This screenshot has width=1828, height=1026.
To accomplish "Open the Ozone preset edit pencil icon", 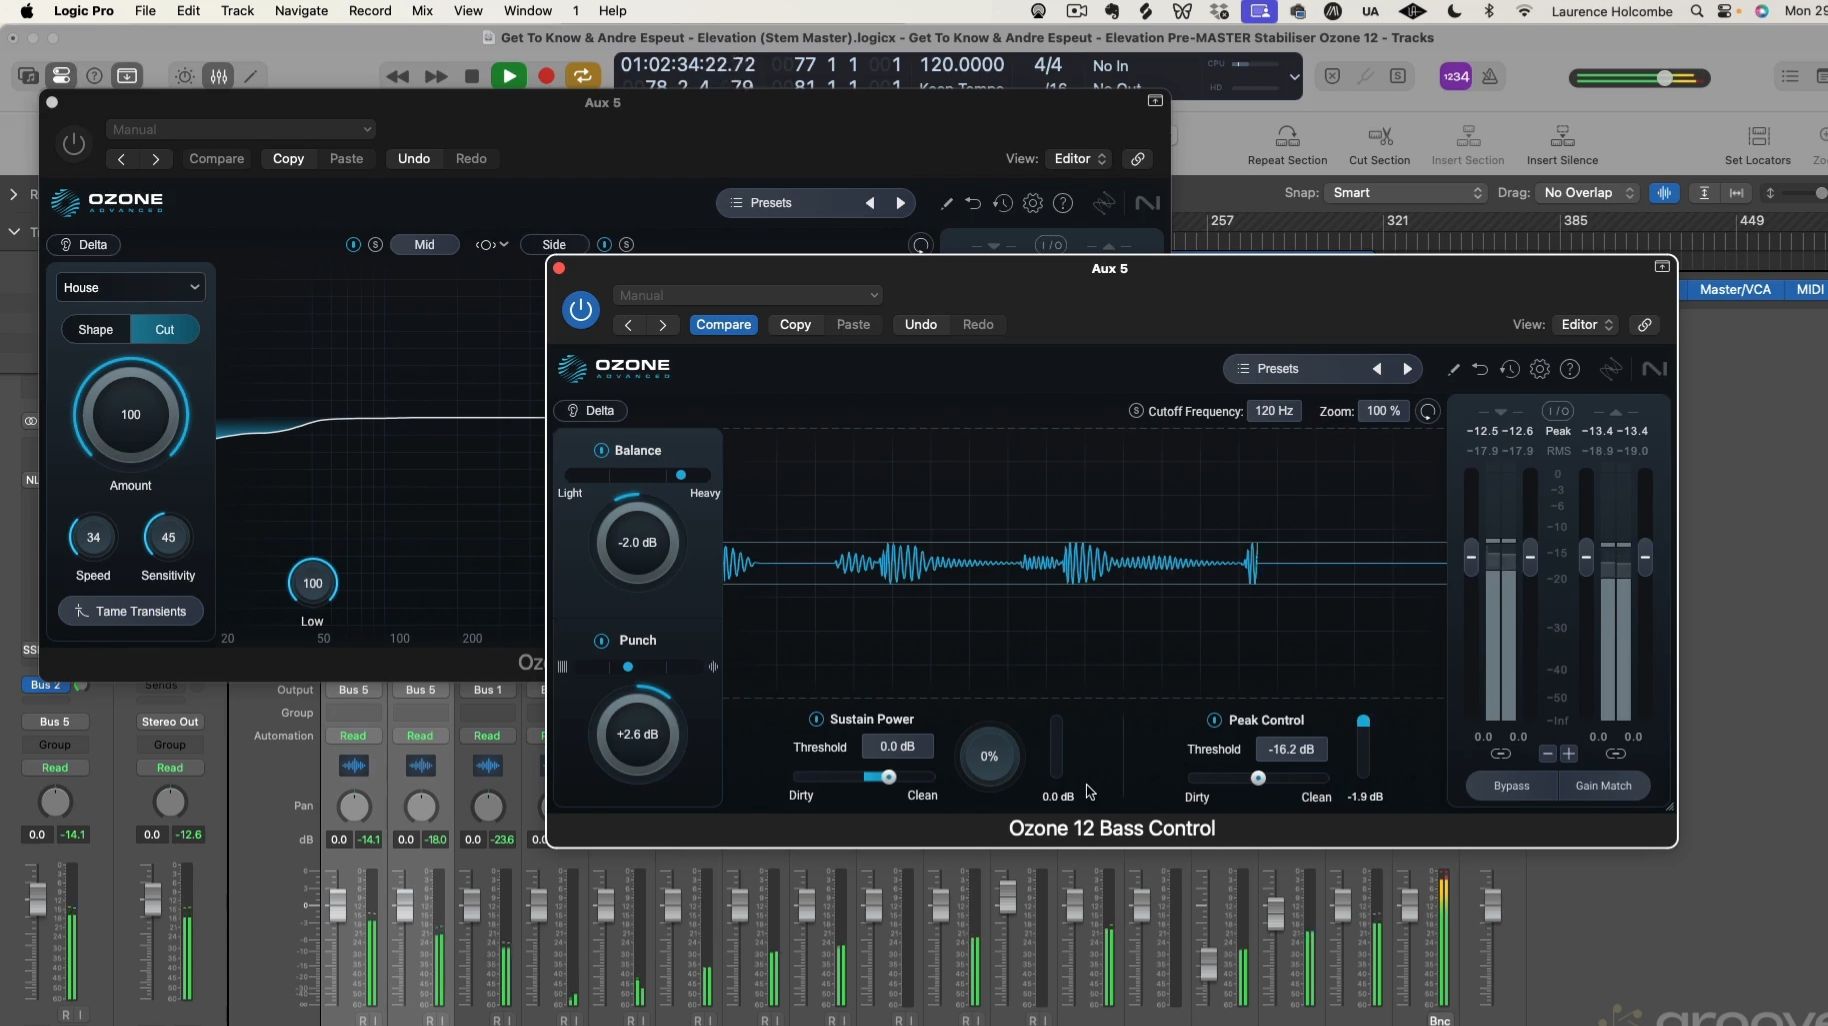I will coord(1453,369).
